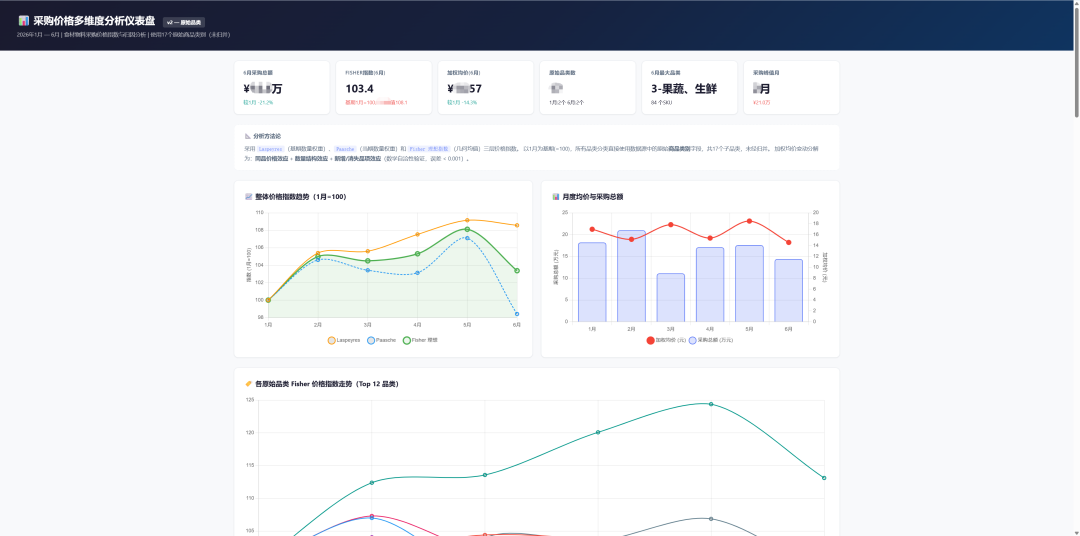Click the 2月 bar in purchase total chart

click(x=632, y=276)
